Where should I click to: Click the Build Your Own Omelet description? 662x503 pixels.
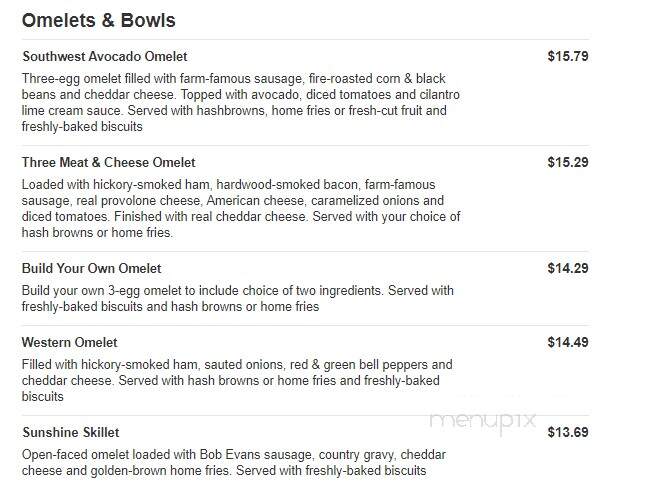click(x=238, y=299)
